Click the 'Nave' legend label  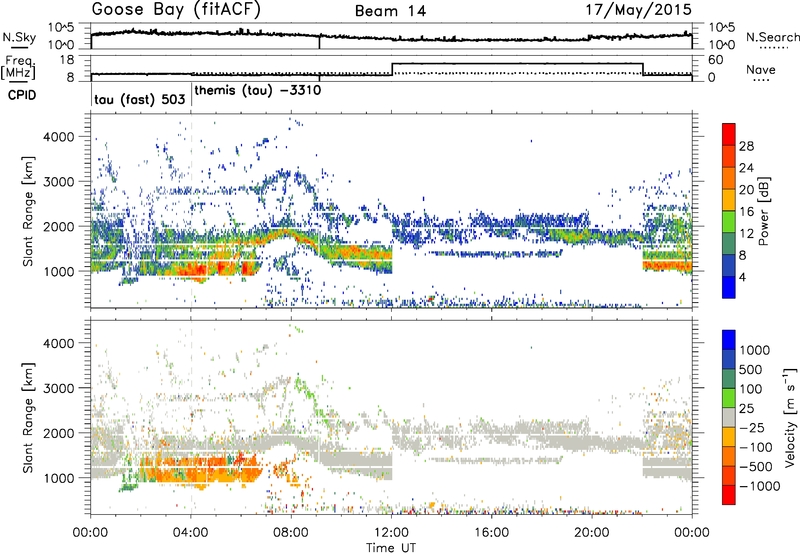761,70
